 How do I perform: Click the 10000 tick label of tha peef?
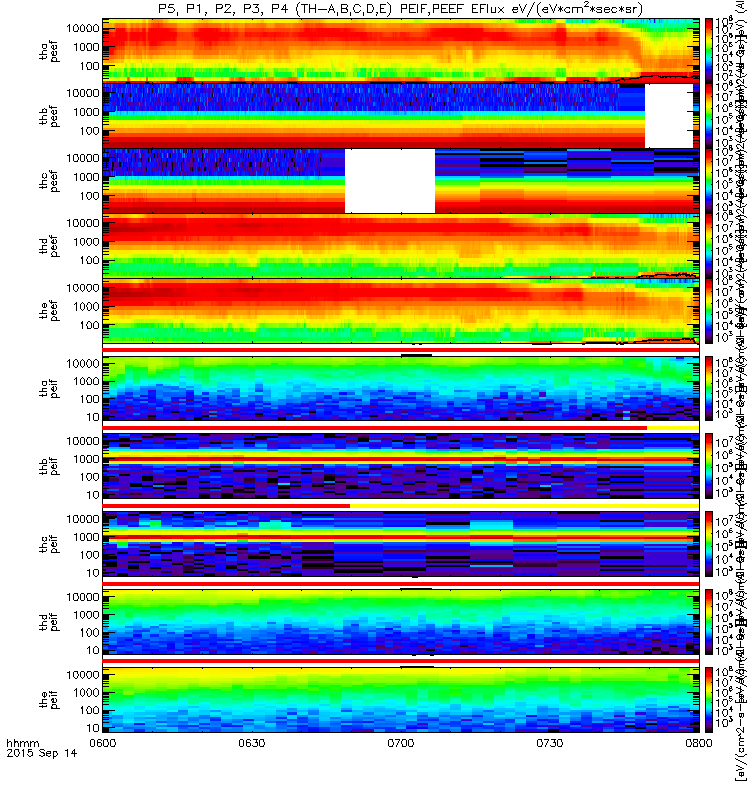pyautogui.click(x=83, y=29)
